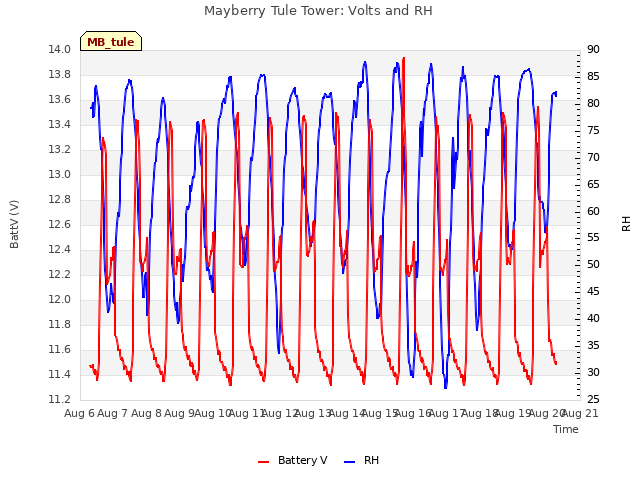Click the RH legend label
This screenshot has width=640, height=480.
pyautogui.click(x=371, y=460)
